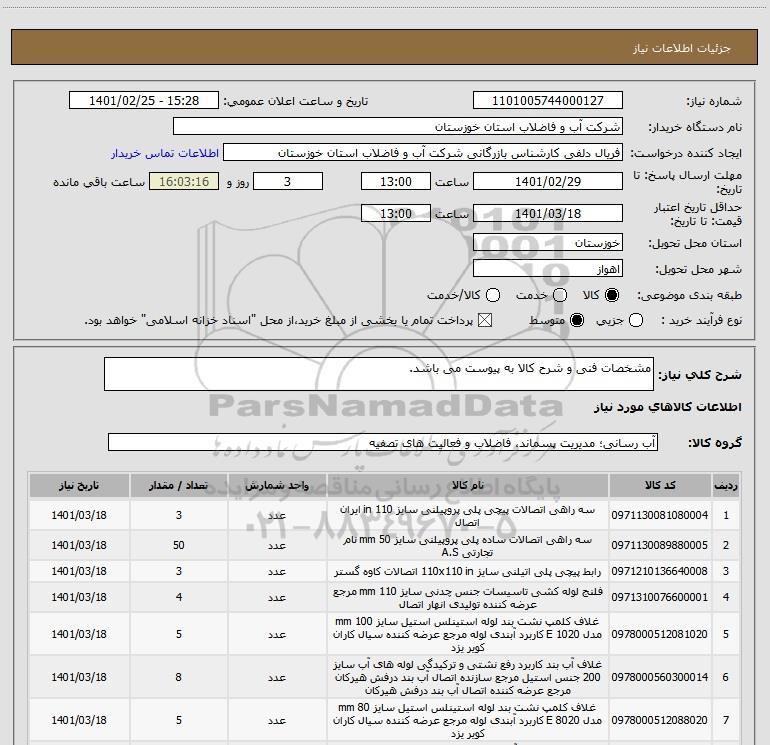Click the ردیف column header
Viewport: 770px width, 745px height.
pyautogui.click(x=726, y=485)
